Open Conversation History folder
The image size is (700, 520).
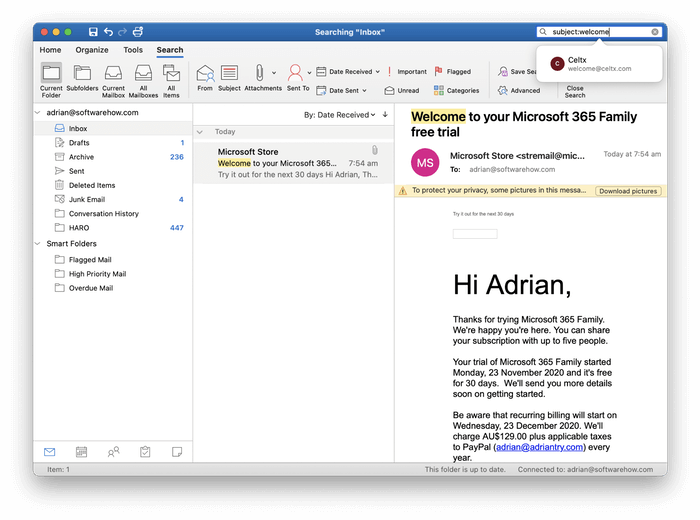tap(114, 214)
